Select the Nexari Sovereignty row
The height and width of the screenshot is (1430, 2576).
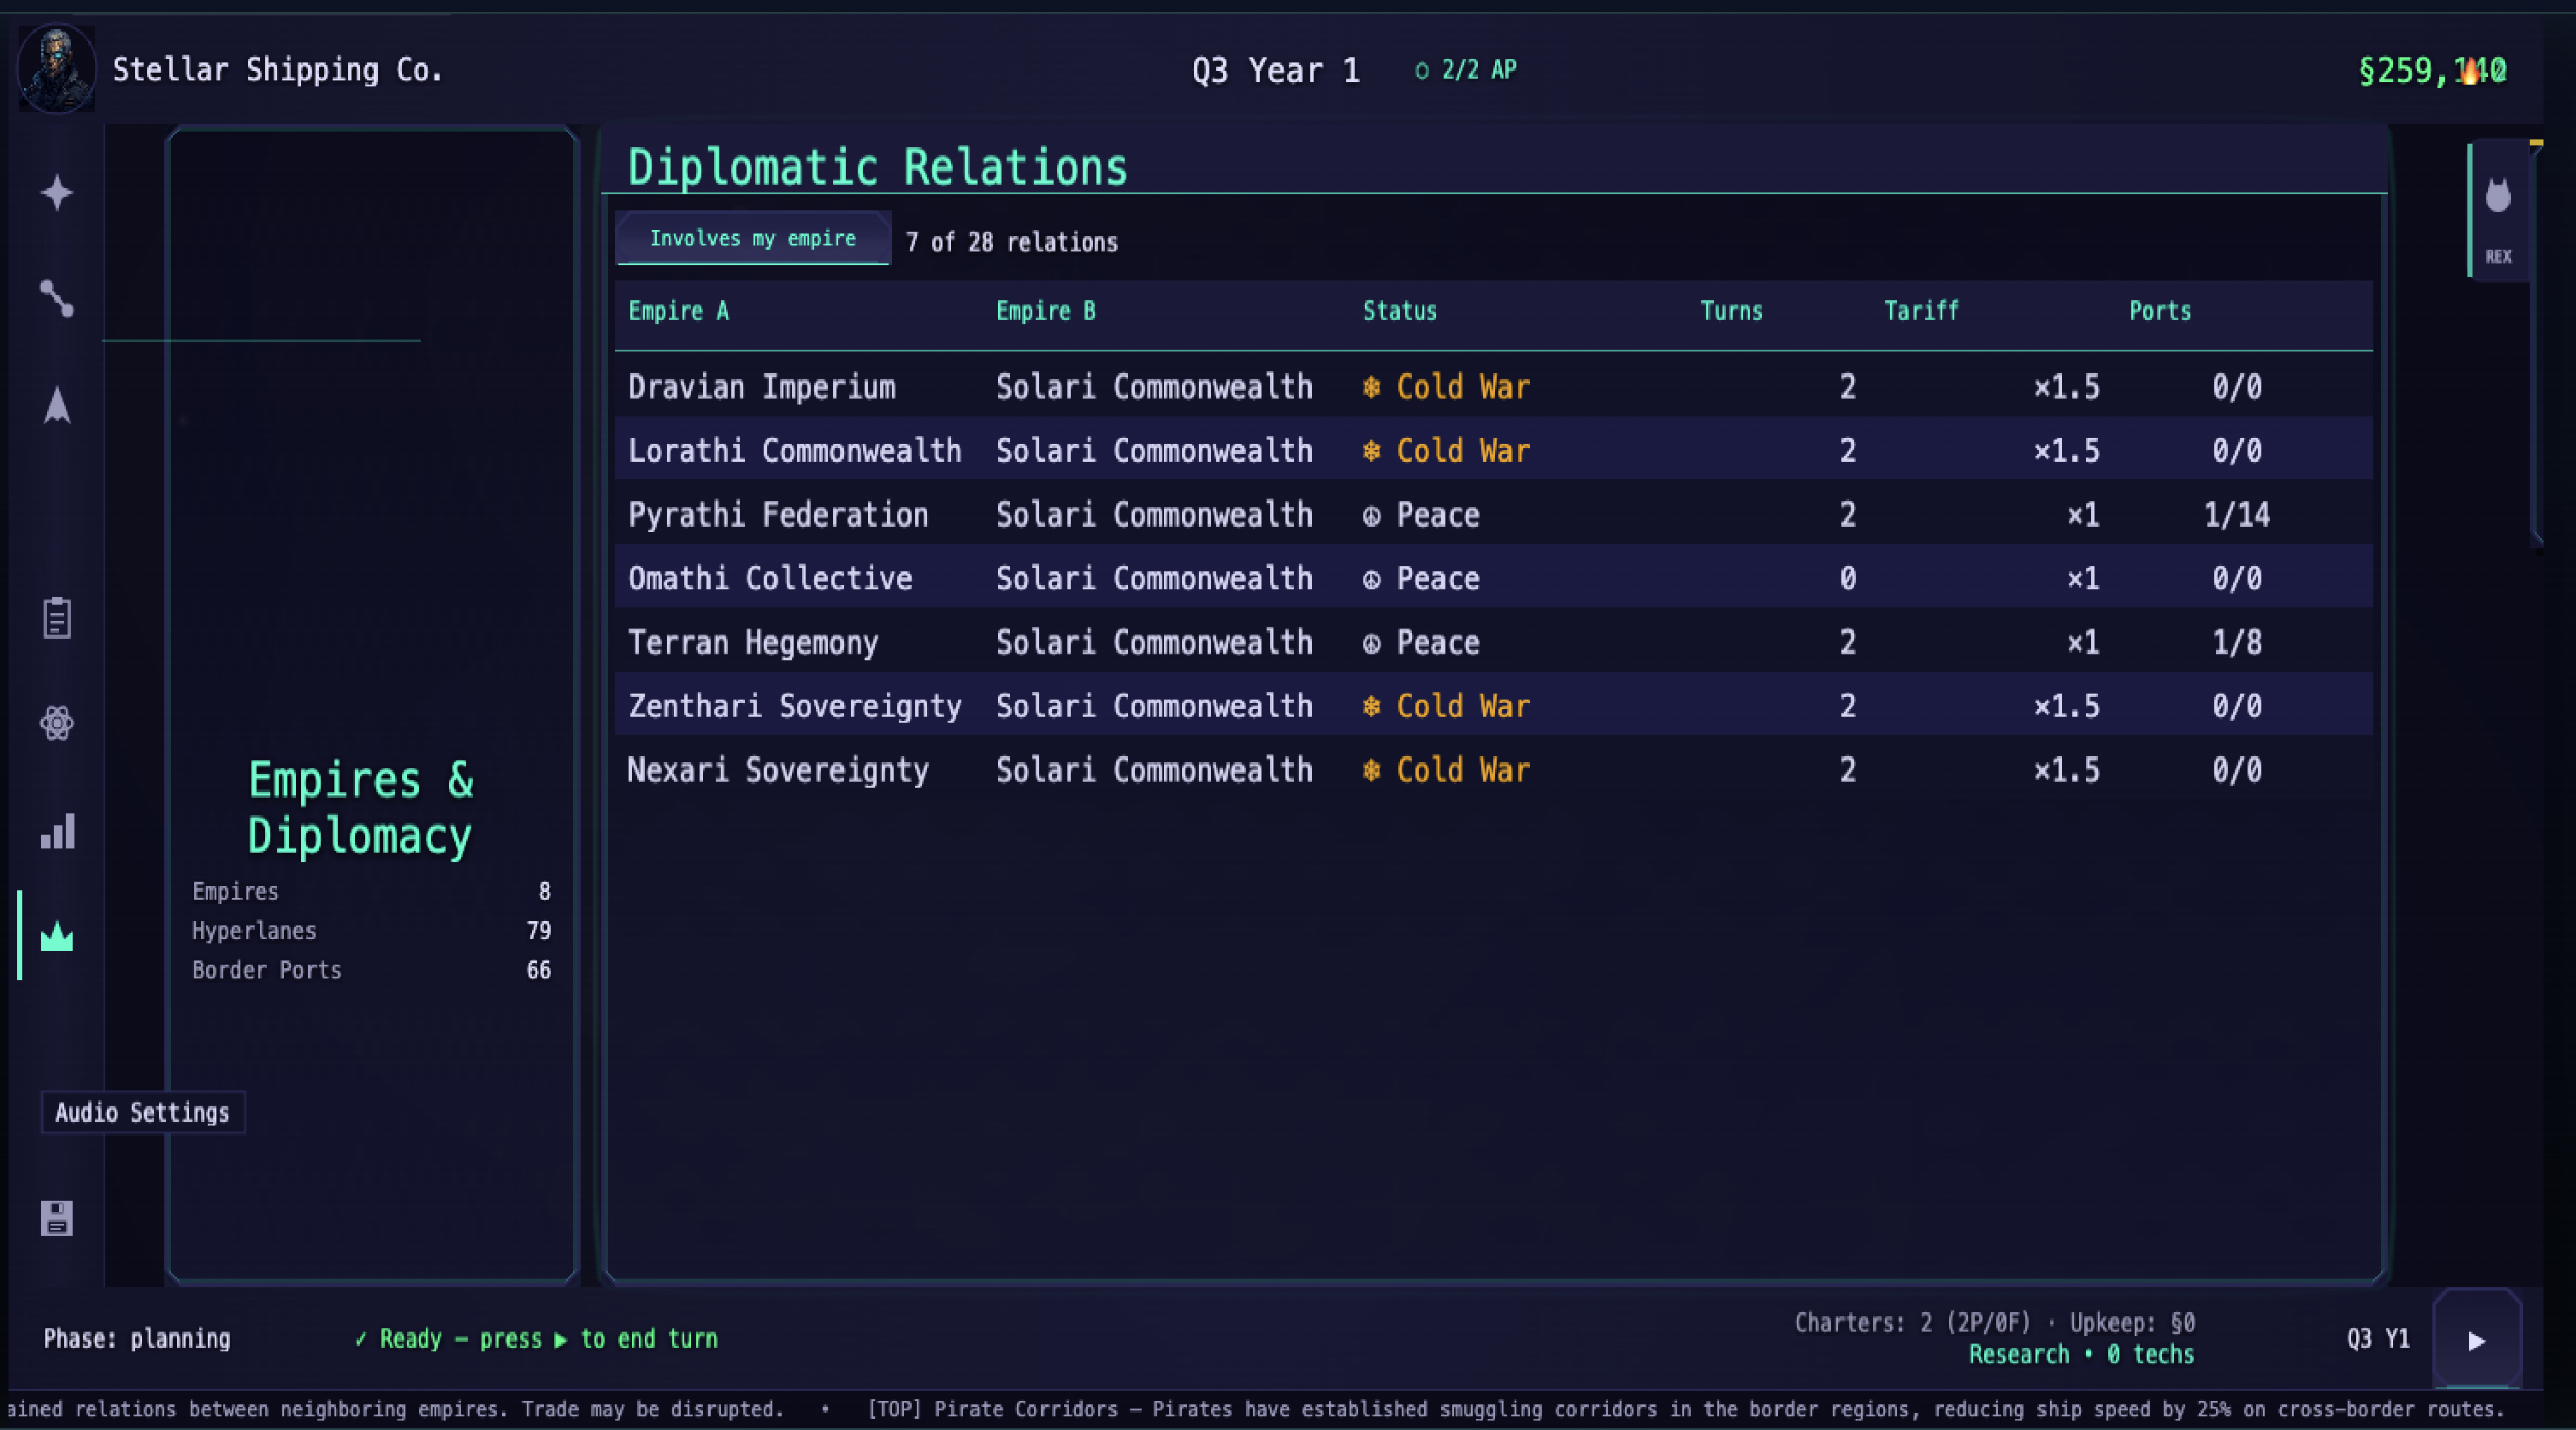point(1494,770)
